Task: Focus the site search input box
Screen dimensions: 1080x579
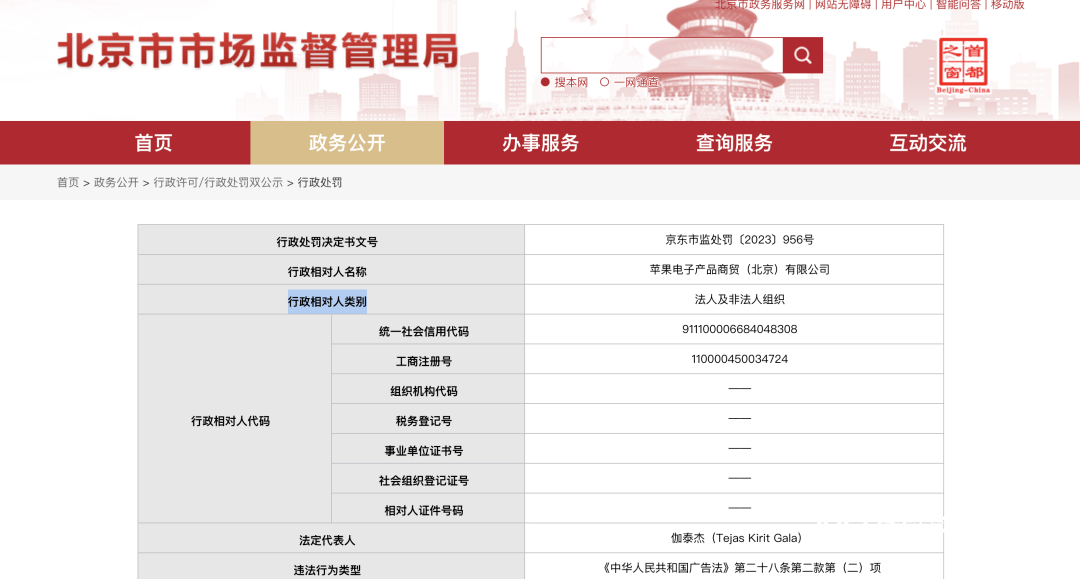Action: tap(662, 55)
